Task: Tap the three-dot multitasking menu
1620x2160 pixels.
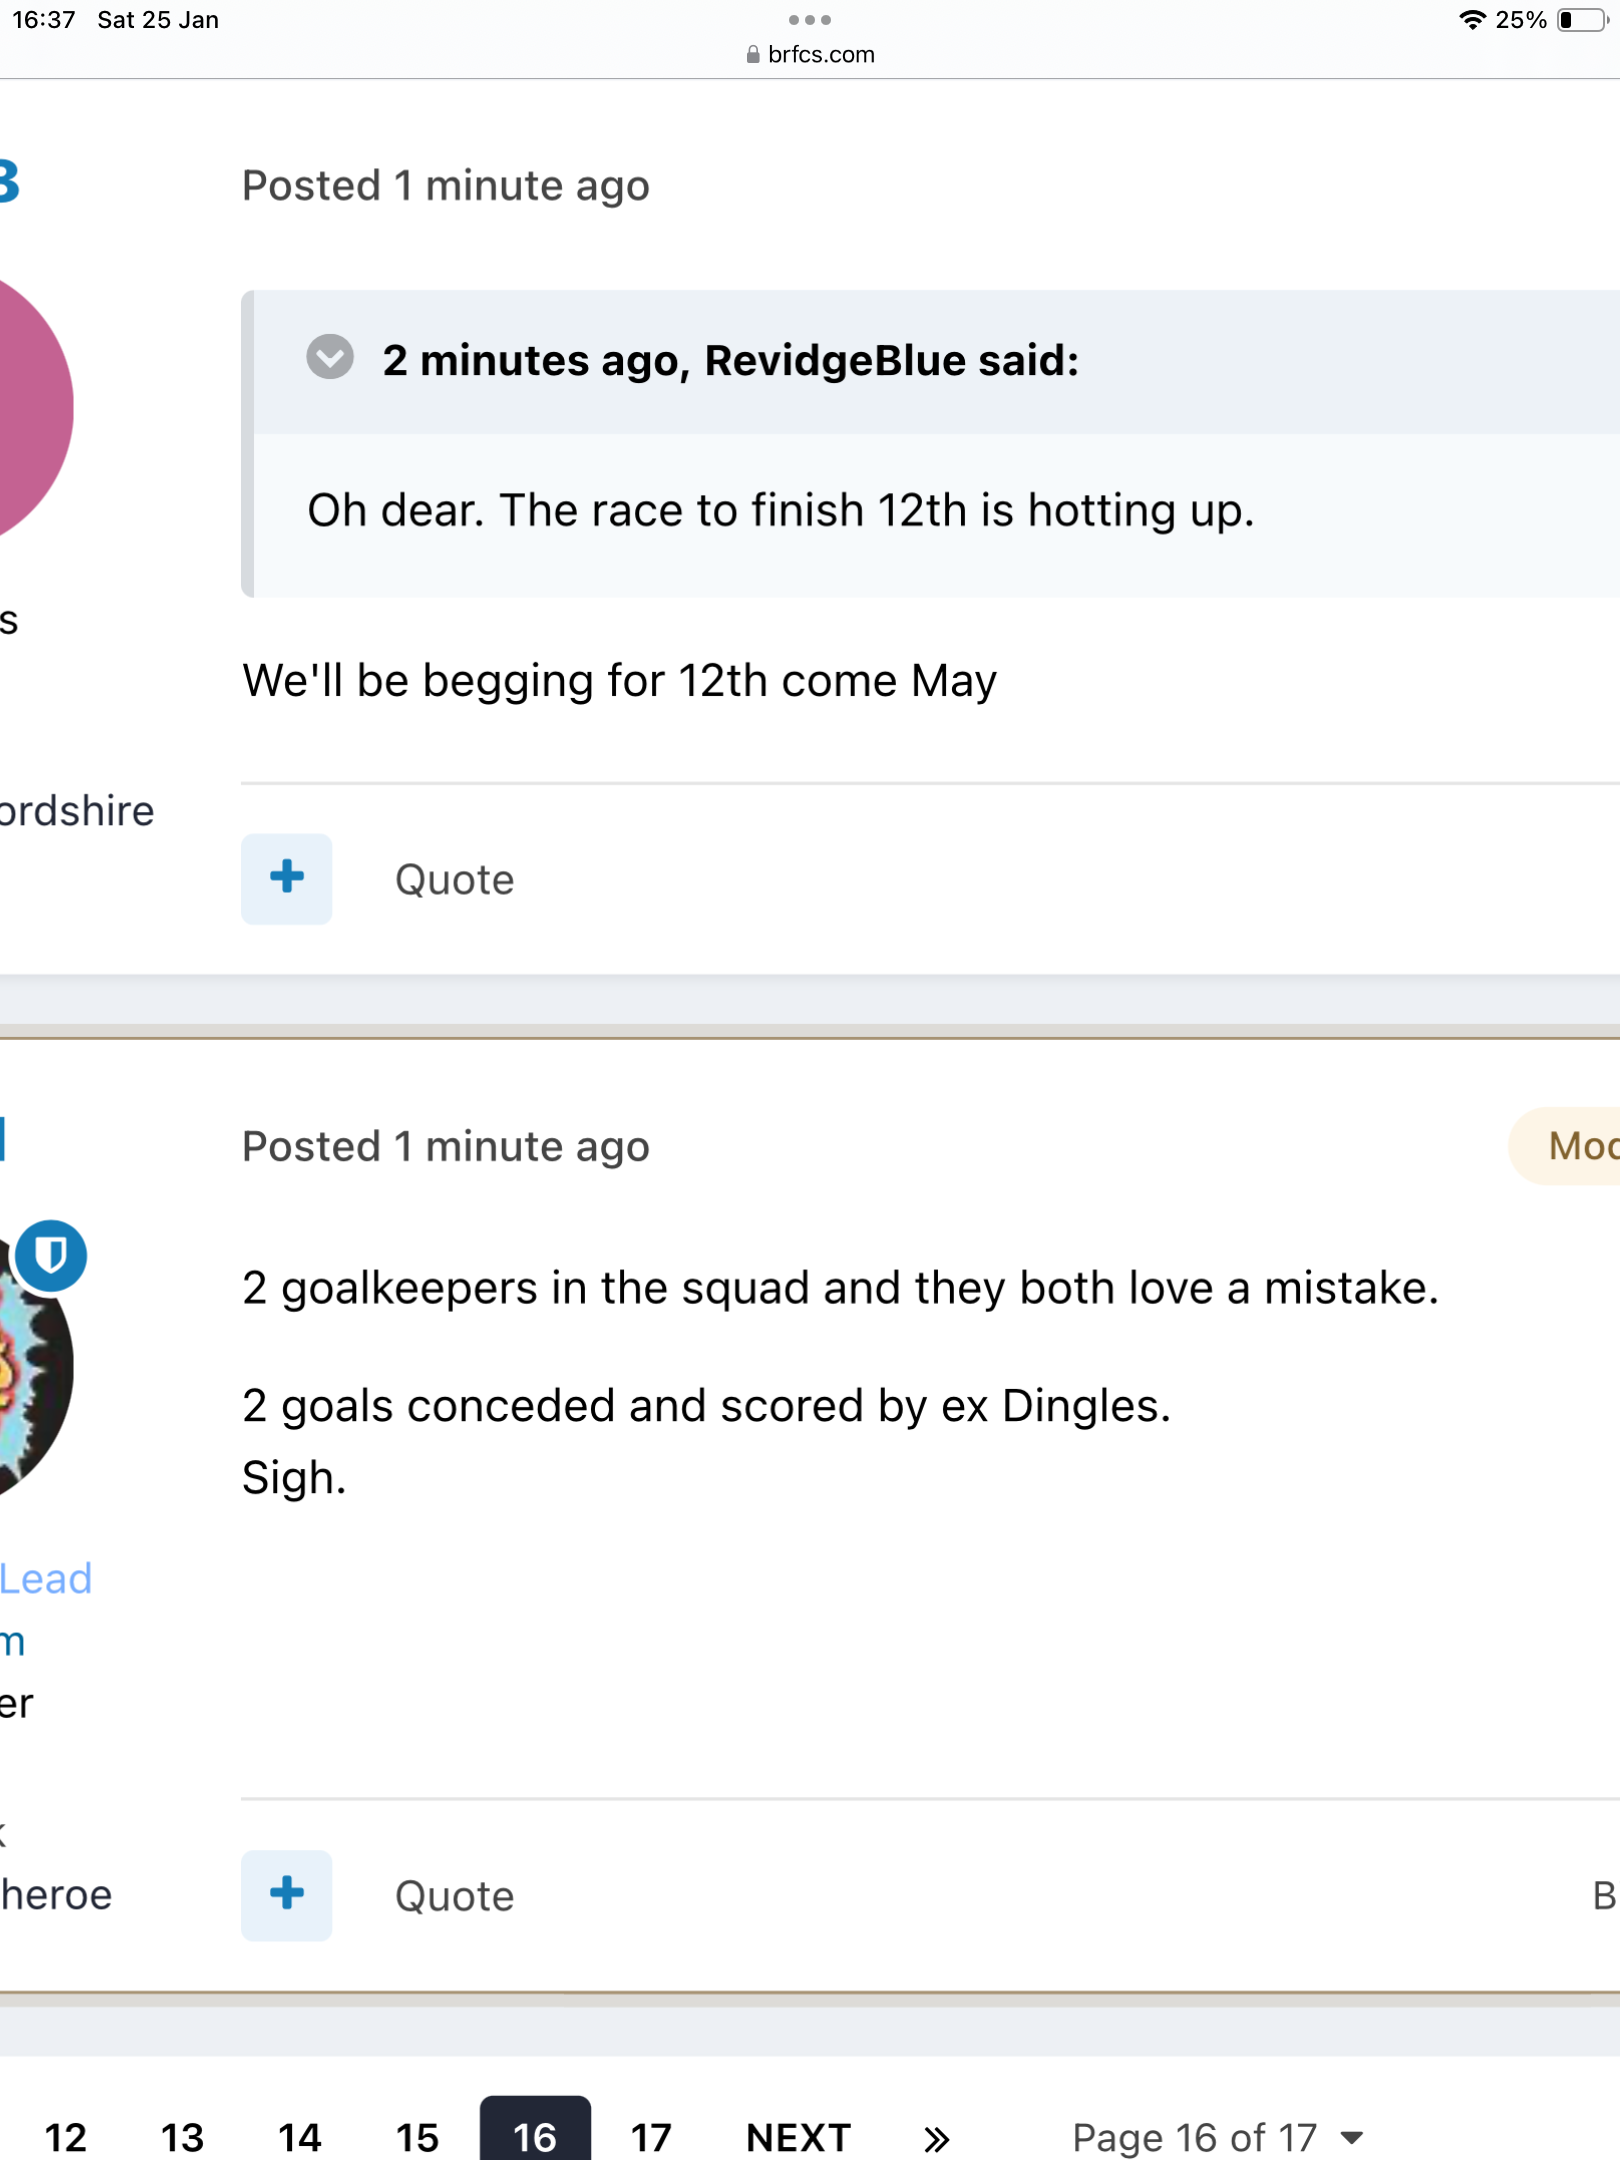Action: coord(810,20)
